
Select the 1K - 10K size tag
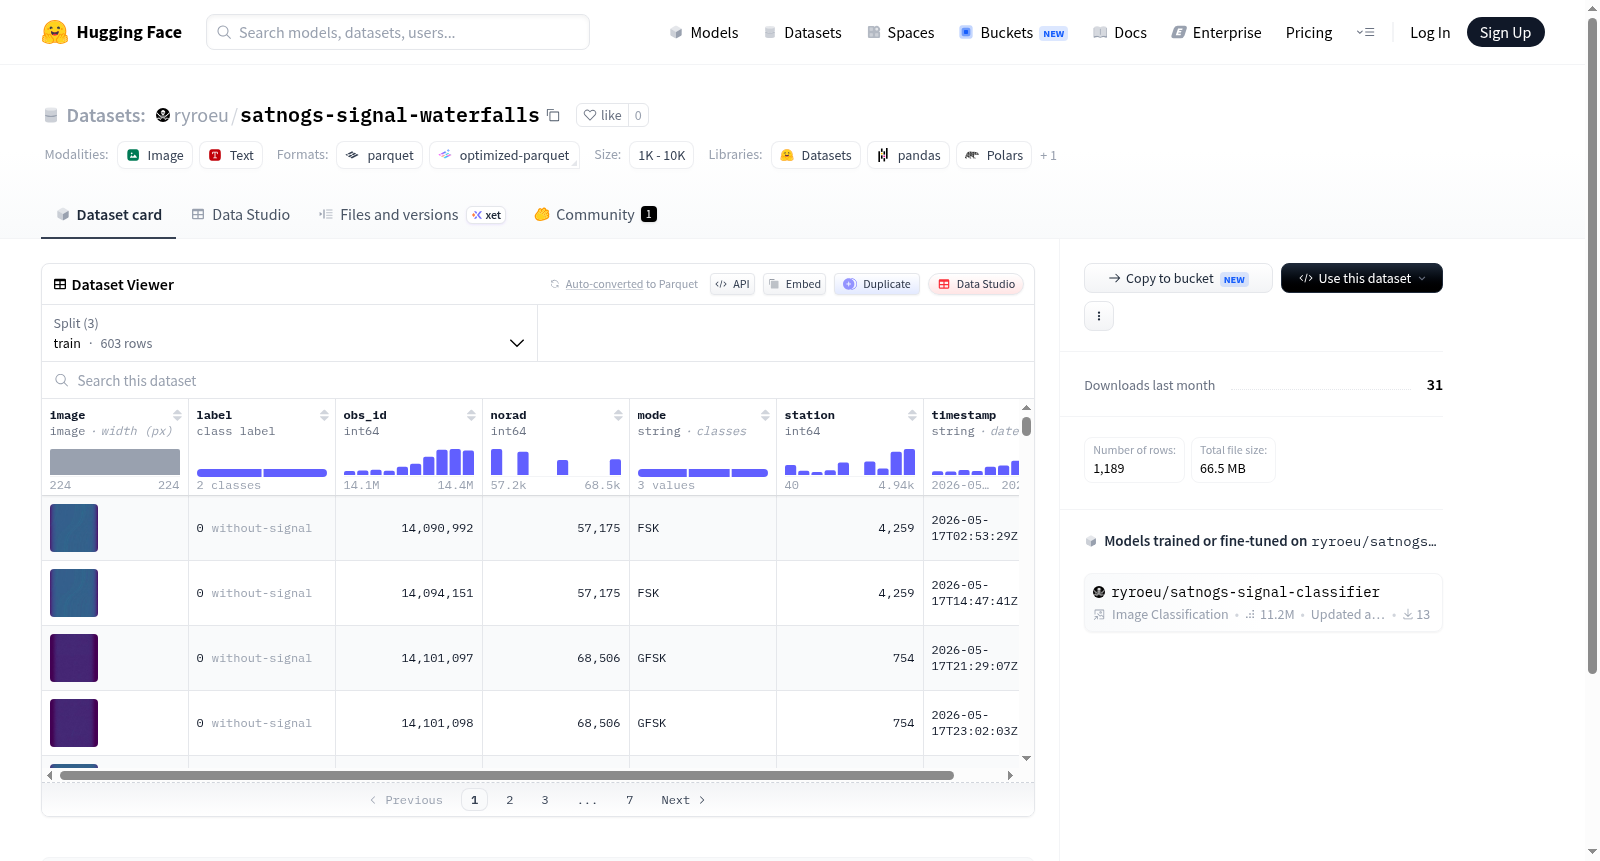661,155
